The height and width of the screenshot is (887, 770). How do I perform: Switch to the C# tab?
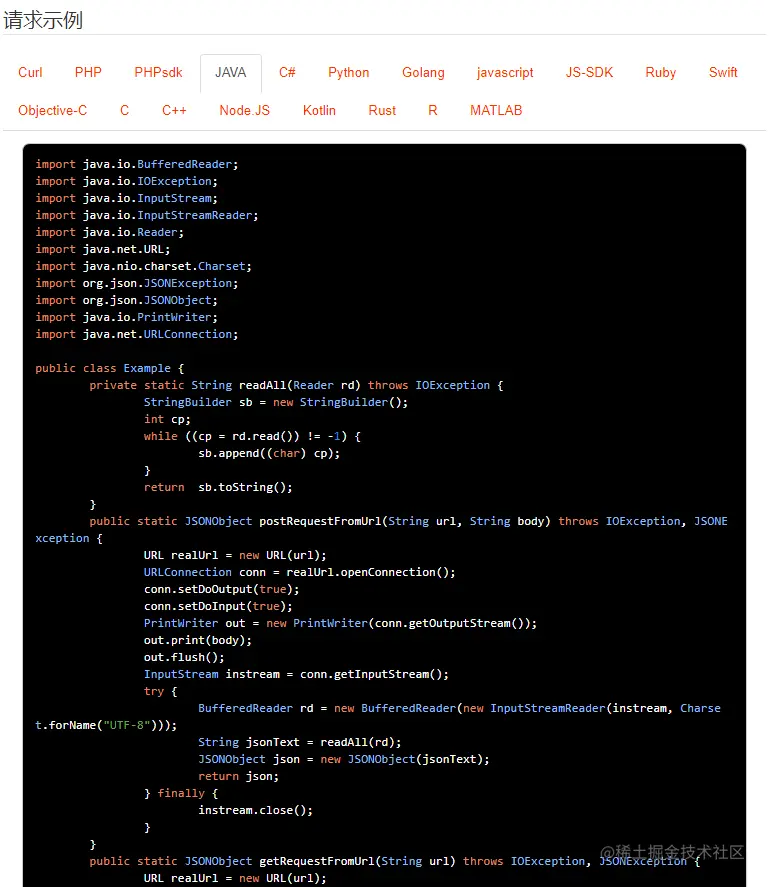click(x=287, y=72)
